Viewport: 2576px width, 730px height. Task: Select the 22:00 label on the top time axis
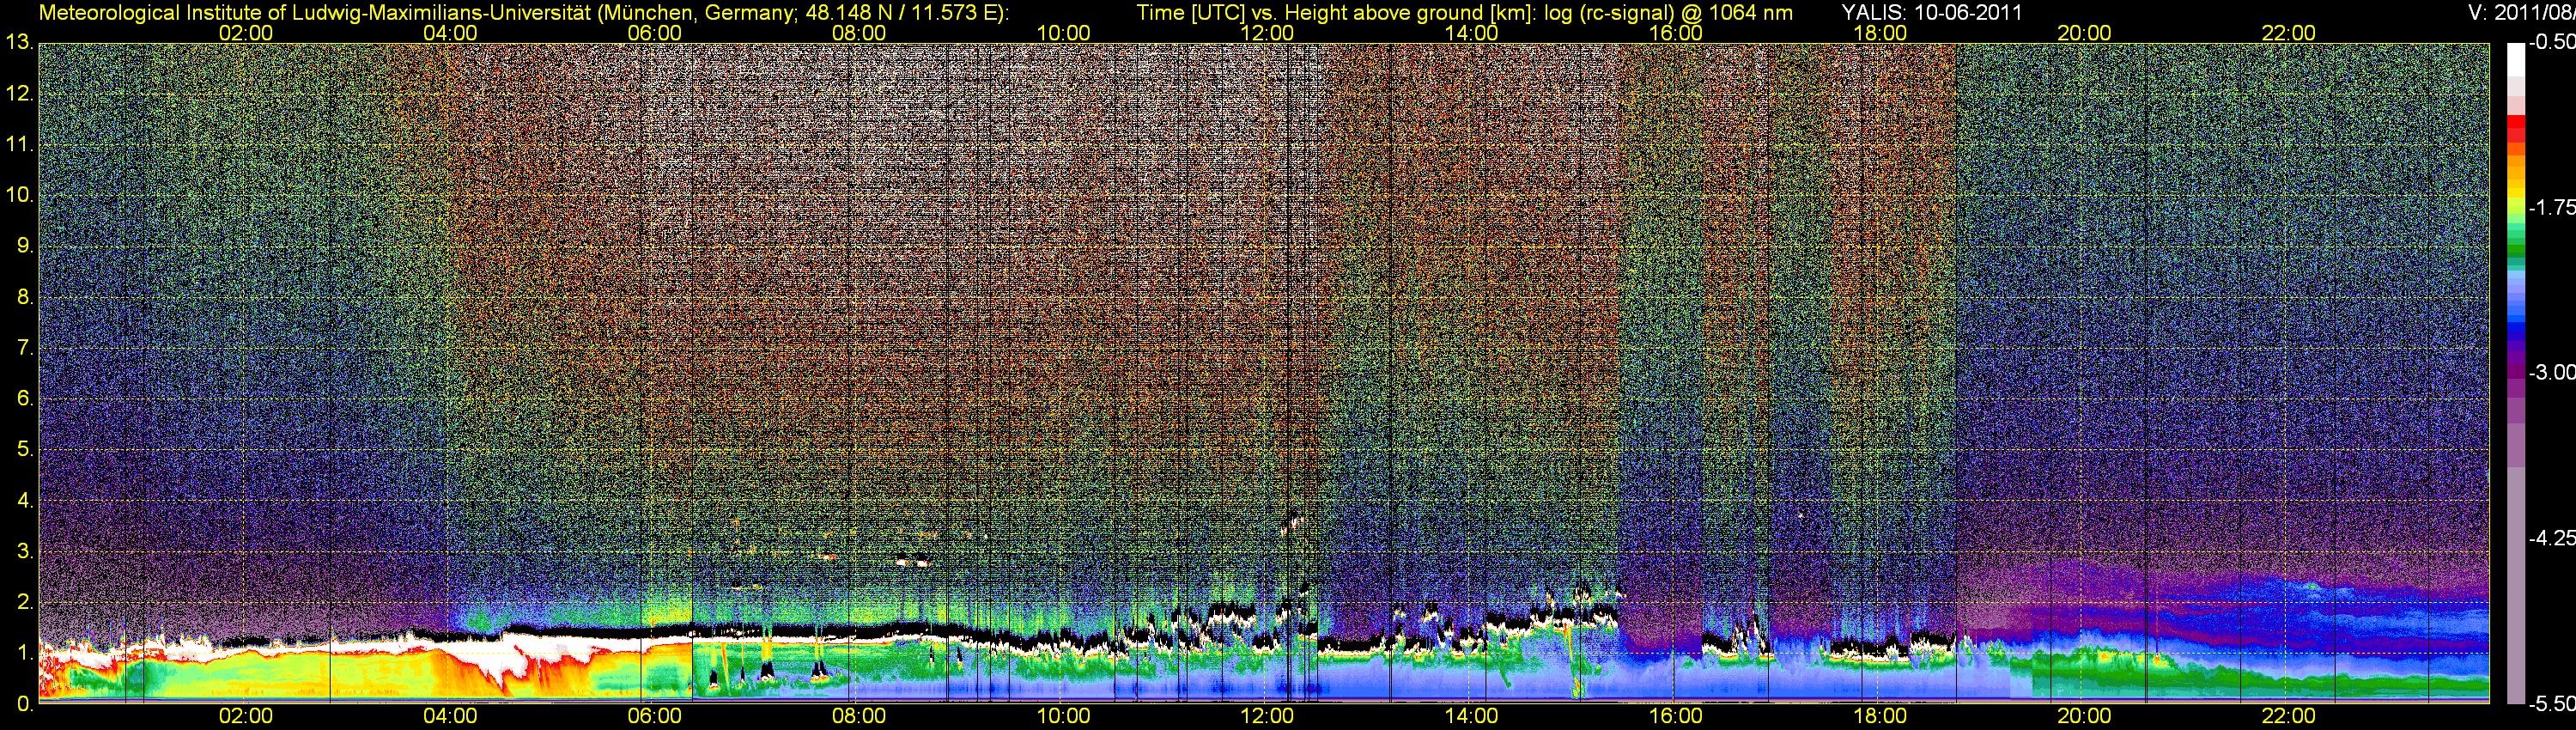(2289, 33)
